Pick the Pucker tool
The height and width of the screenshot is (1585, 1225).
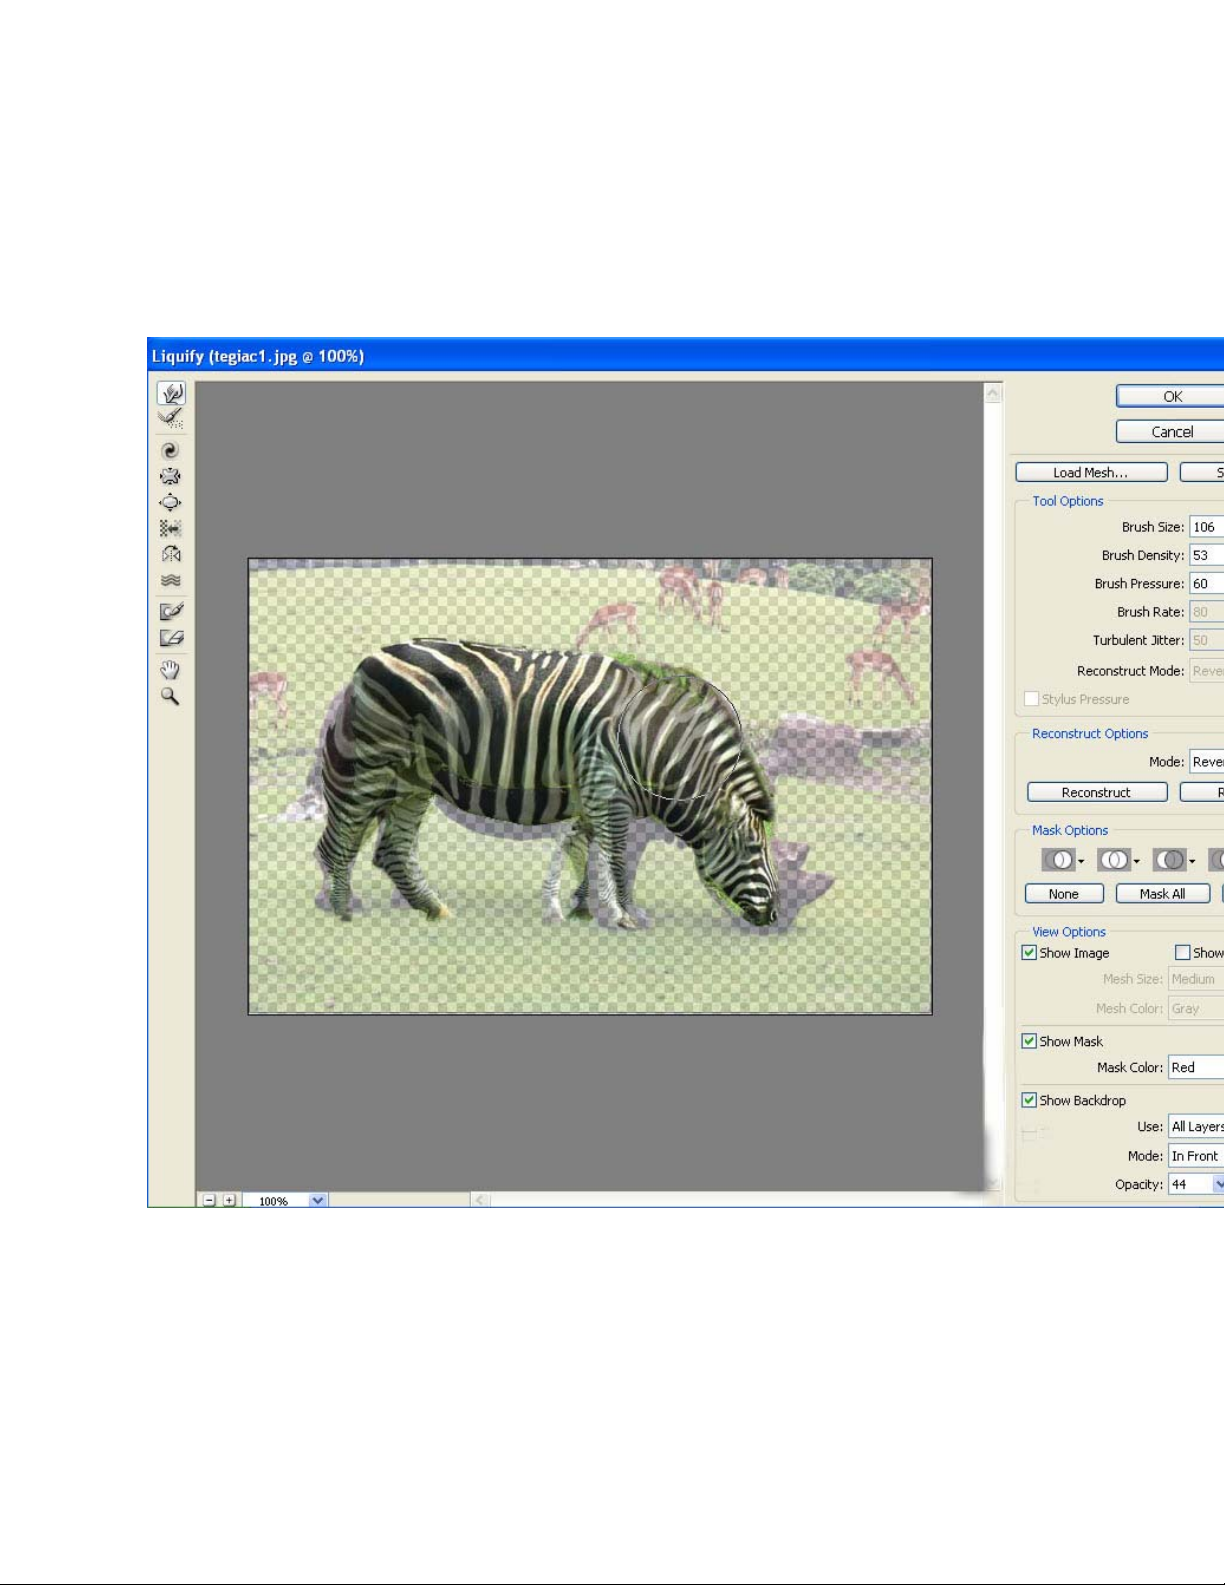pos(171,477)
